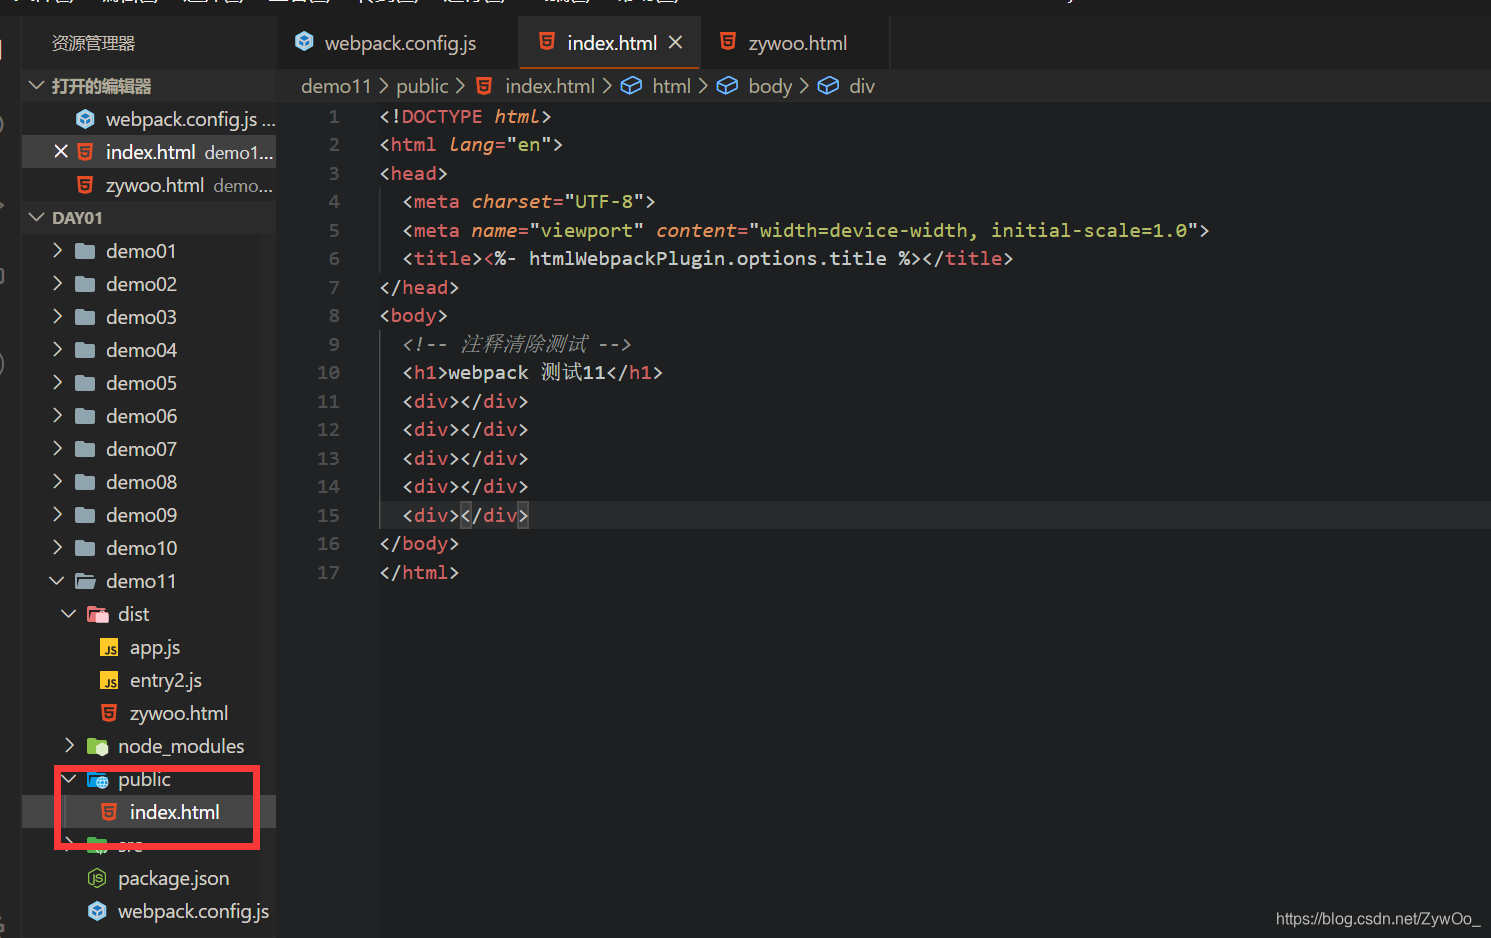1491x938 pixels.
Task: Open package.json in the file tree
Action: point(173,878)
